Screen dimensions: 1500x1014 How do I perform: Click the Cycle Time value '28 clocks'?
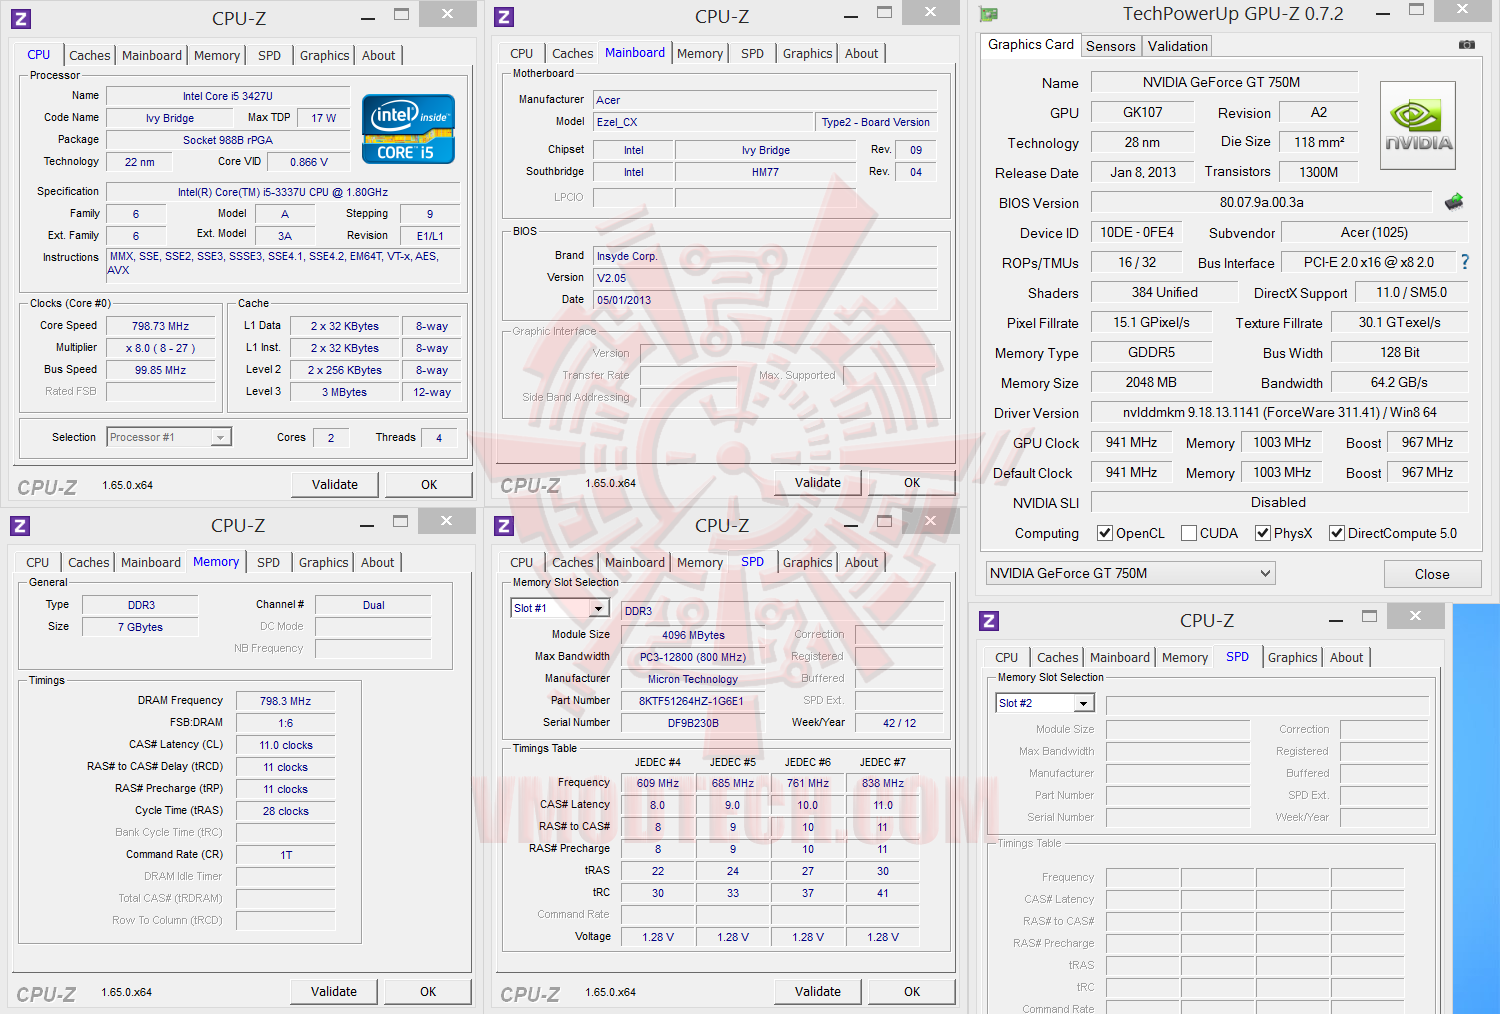pos(285,811)
